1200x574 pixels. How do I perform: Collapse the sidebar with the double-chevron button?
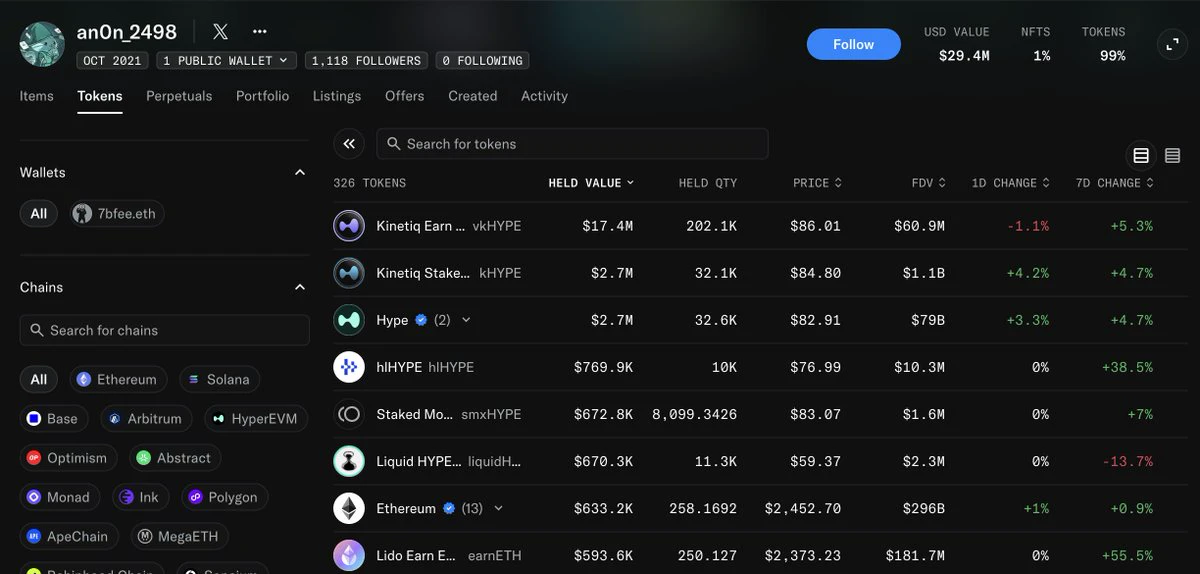(x=349, y=144)
